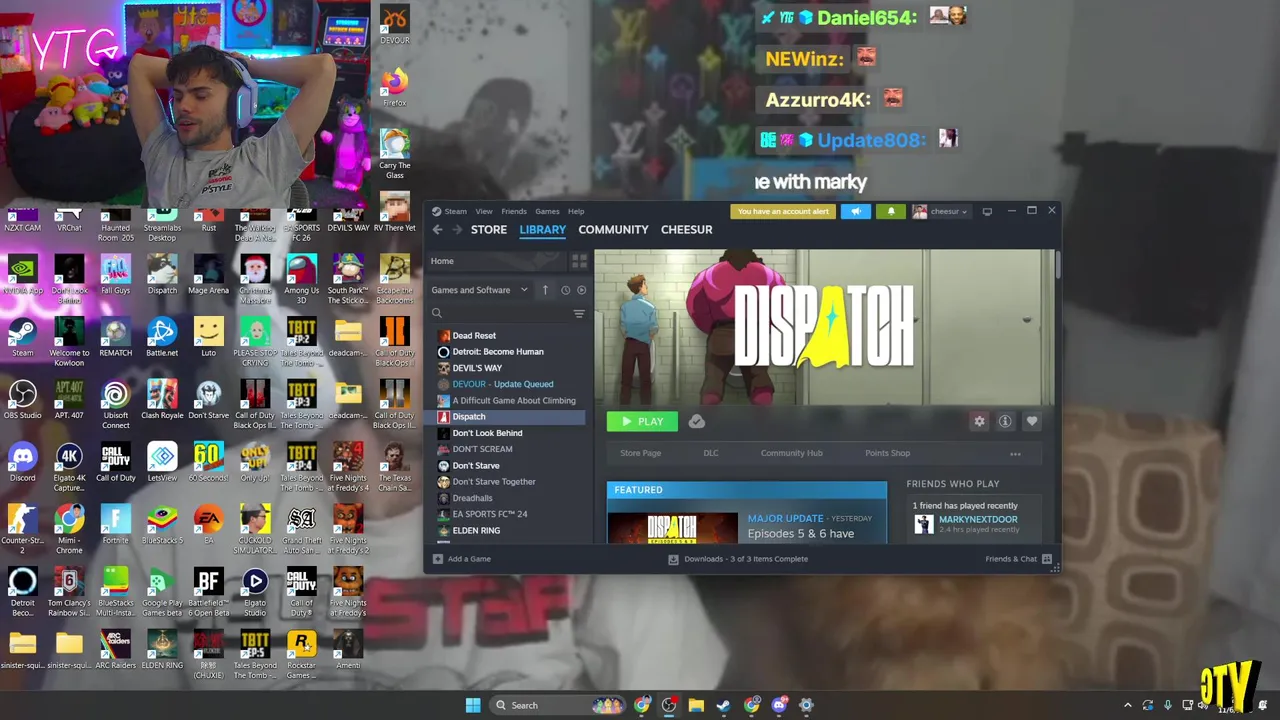Open the Community Hub link
Viewport: 1280px width, 720px height.
point(791,453)
